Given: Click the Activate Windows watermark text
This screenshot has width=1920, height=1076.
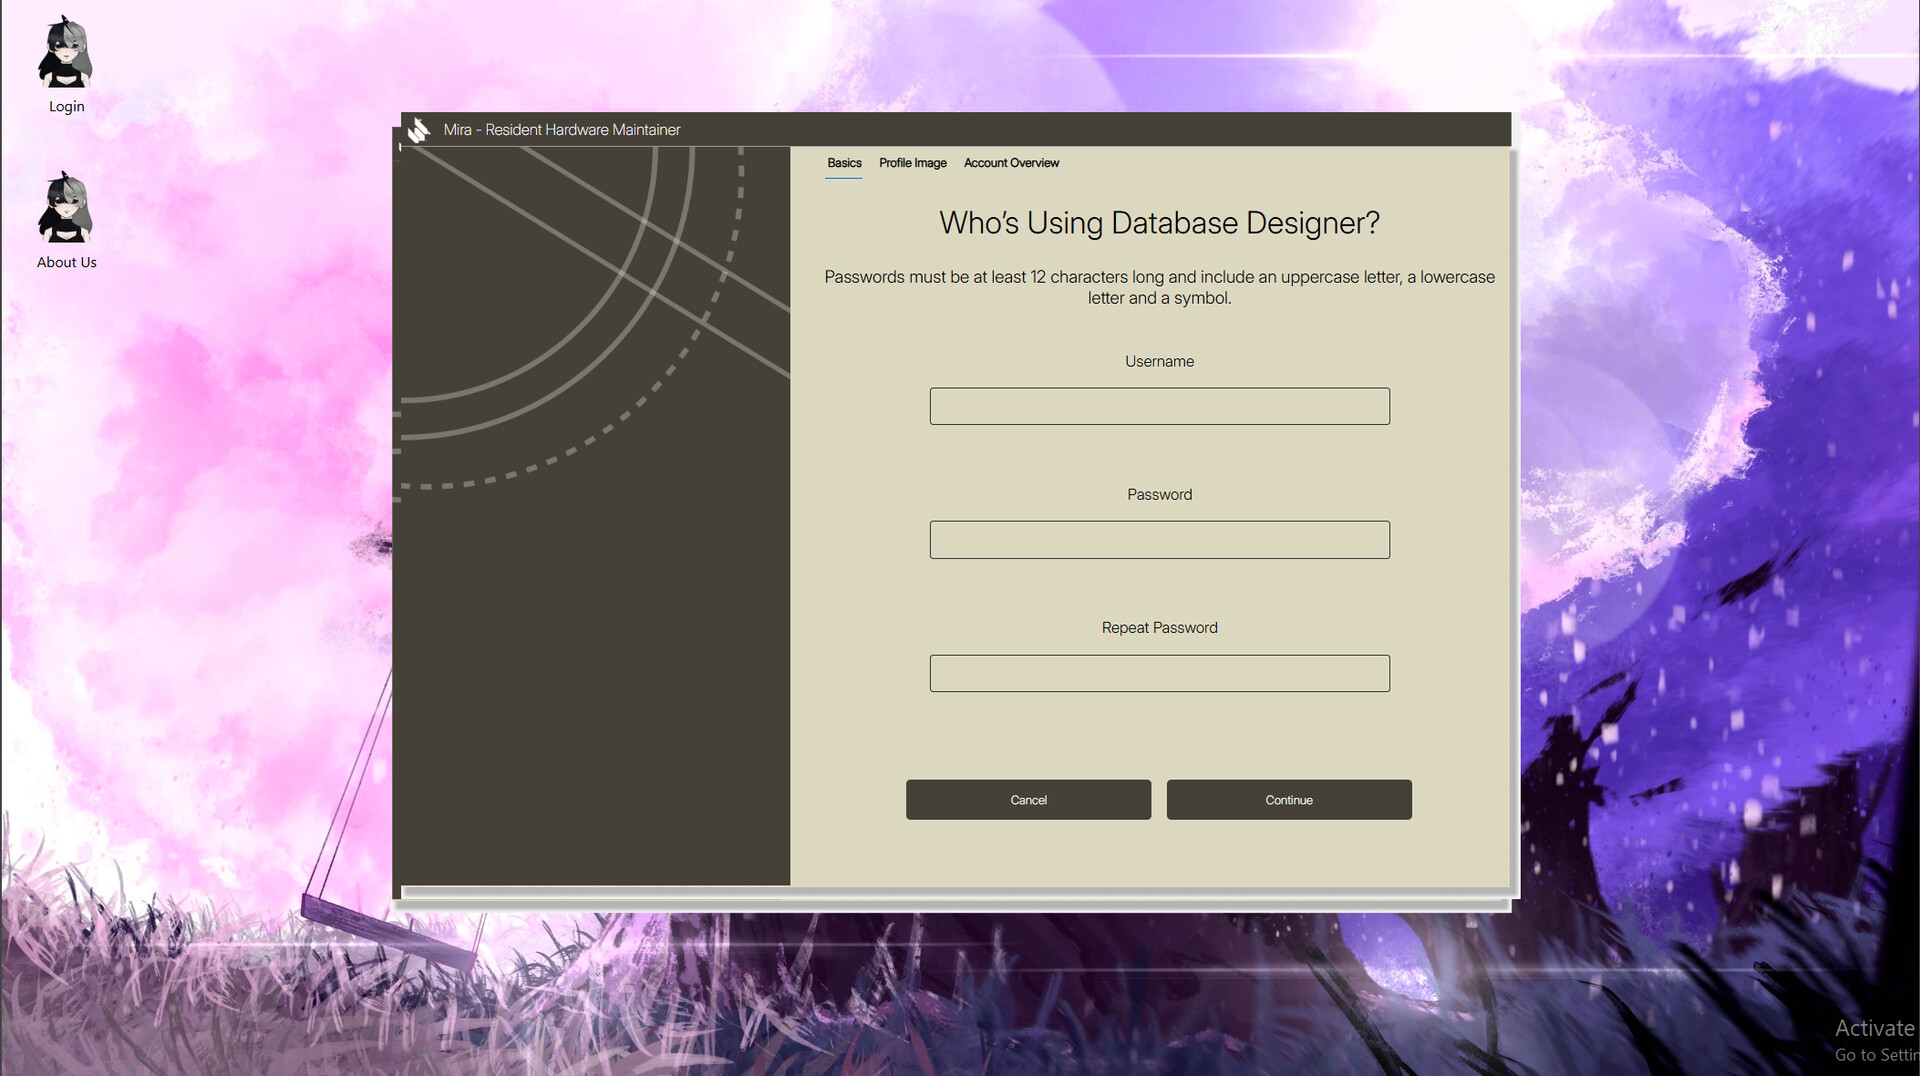Looking at the screenshot, I should click(1873, 1029).
